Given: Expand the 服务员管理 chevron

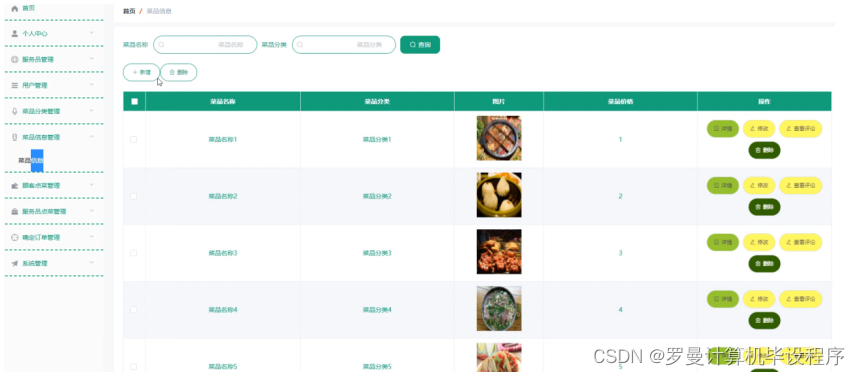Looking at the screenshot, I should click(92, 59).
